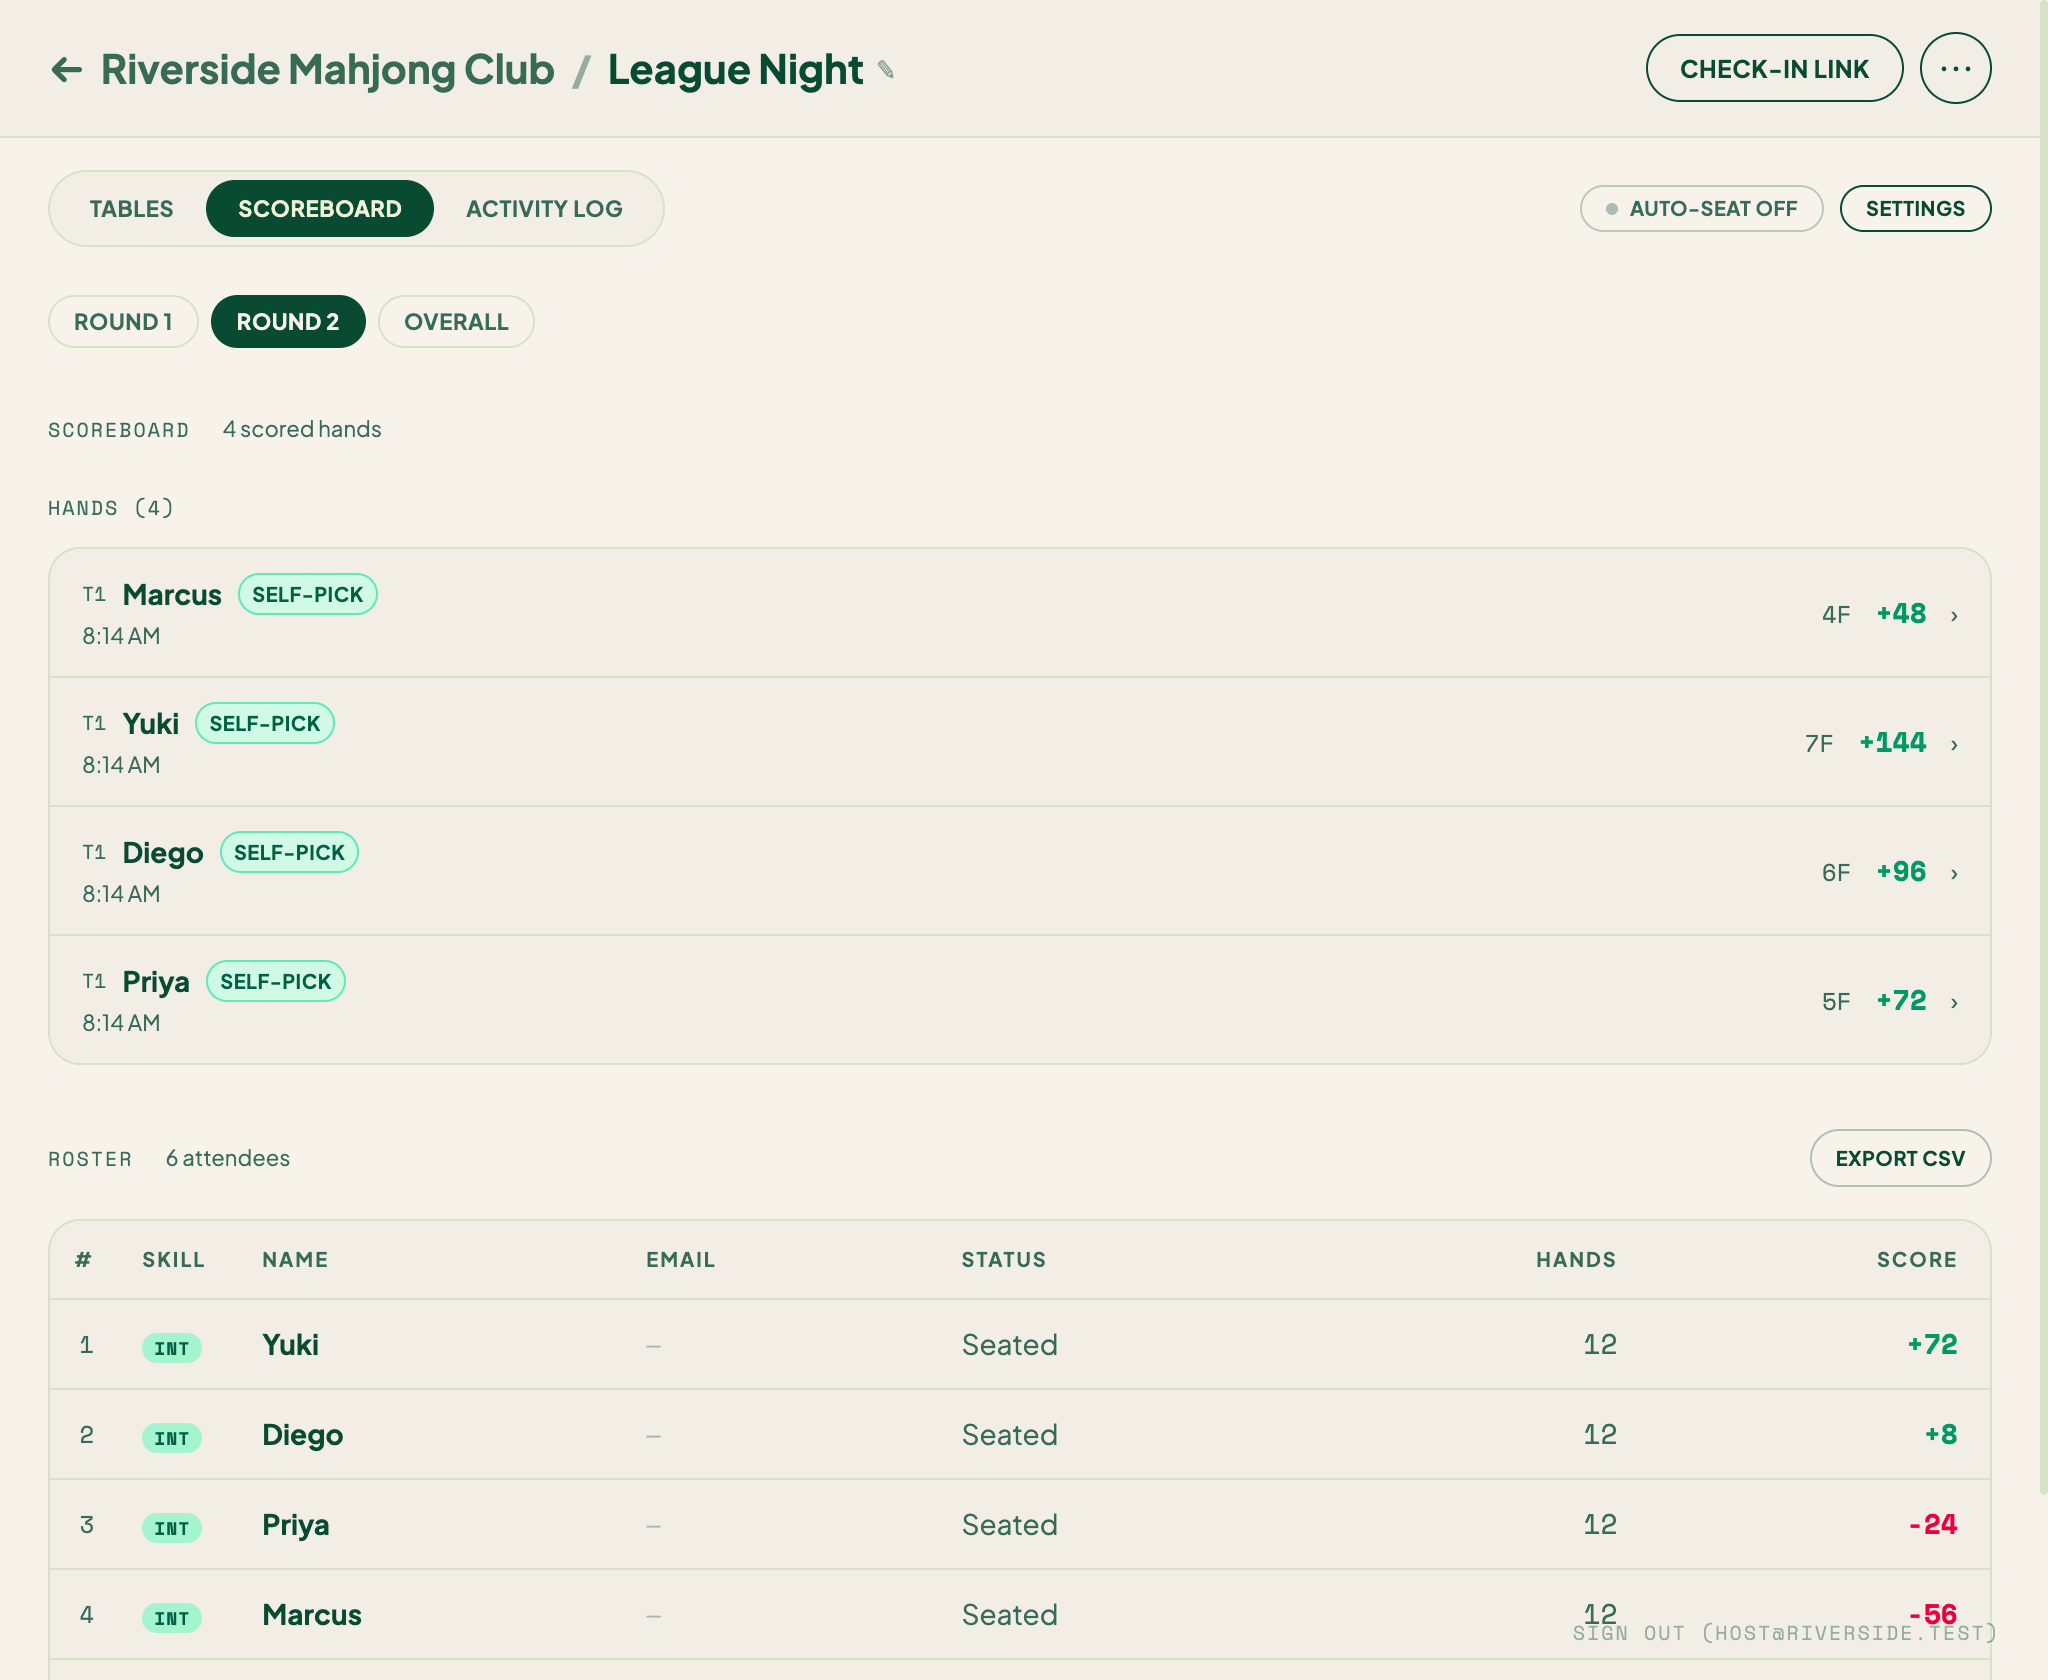View Overall standings
Image resolution: width=2048 pixels, height=1680 pixels.
[x=456, y=322]
